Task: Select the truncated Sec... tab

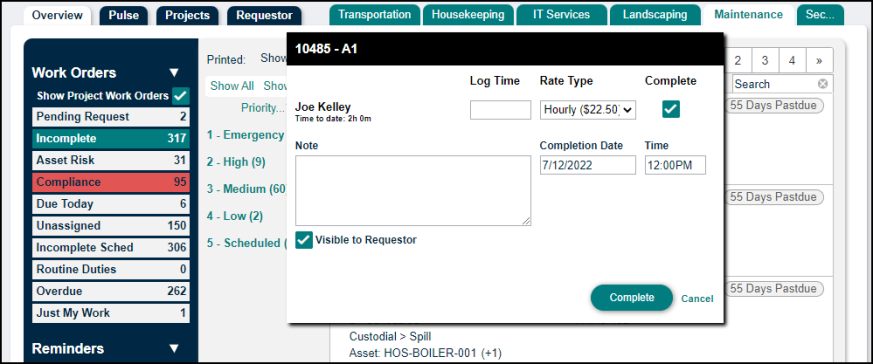Action: tap(820, 14)
